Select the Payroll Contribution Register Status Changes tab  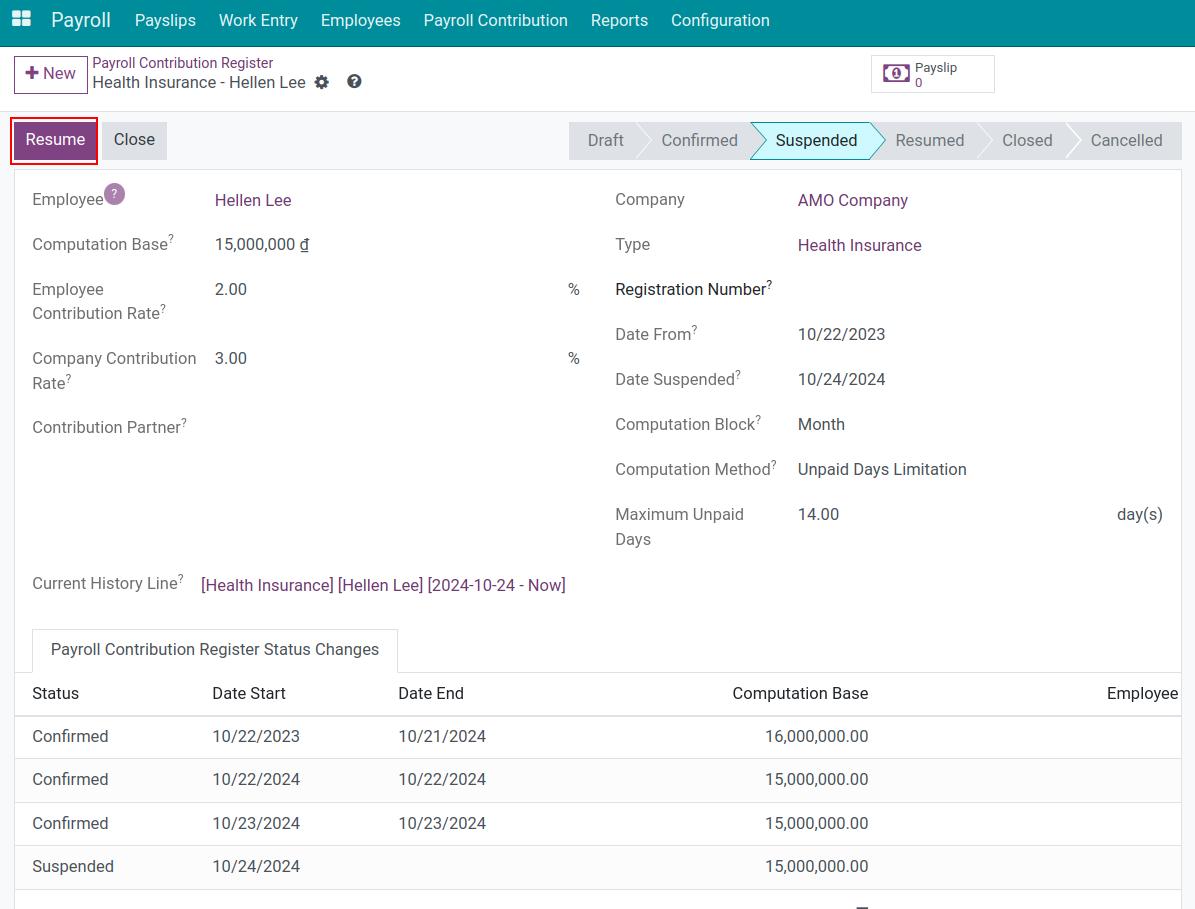coord(215,650)
